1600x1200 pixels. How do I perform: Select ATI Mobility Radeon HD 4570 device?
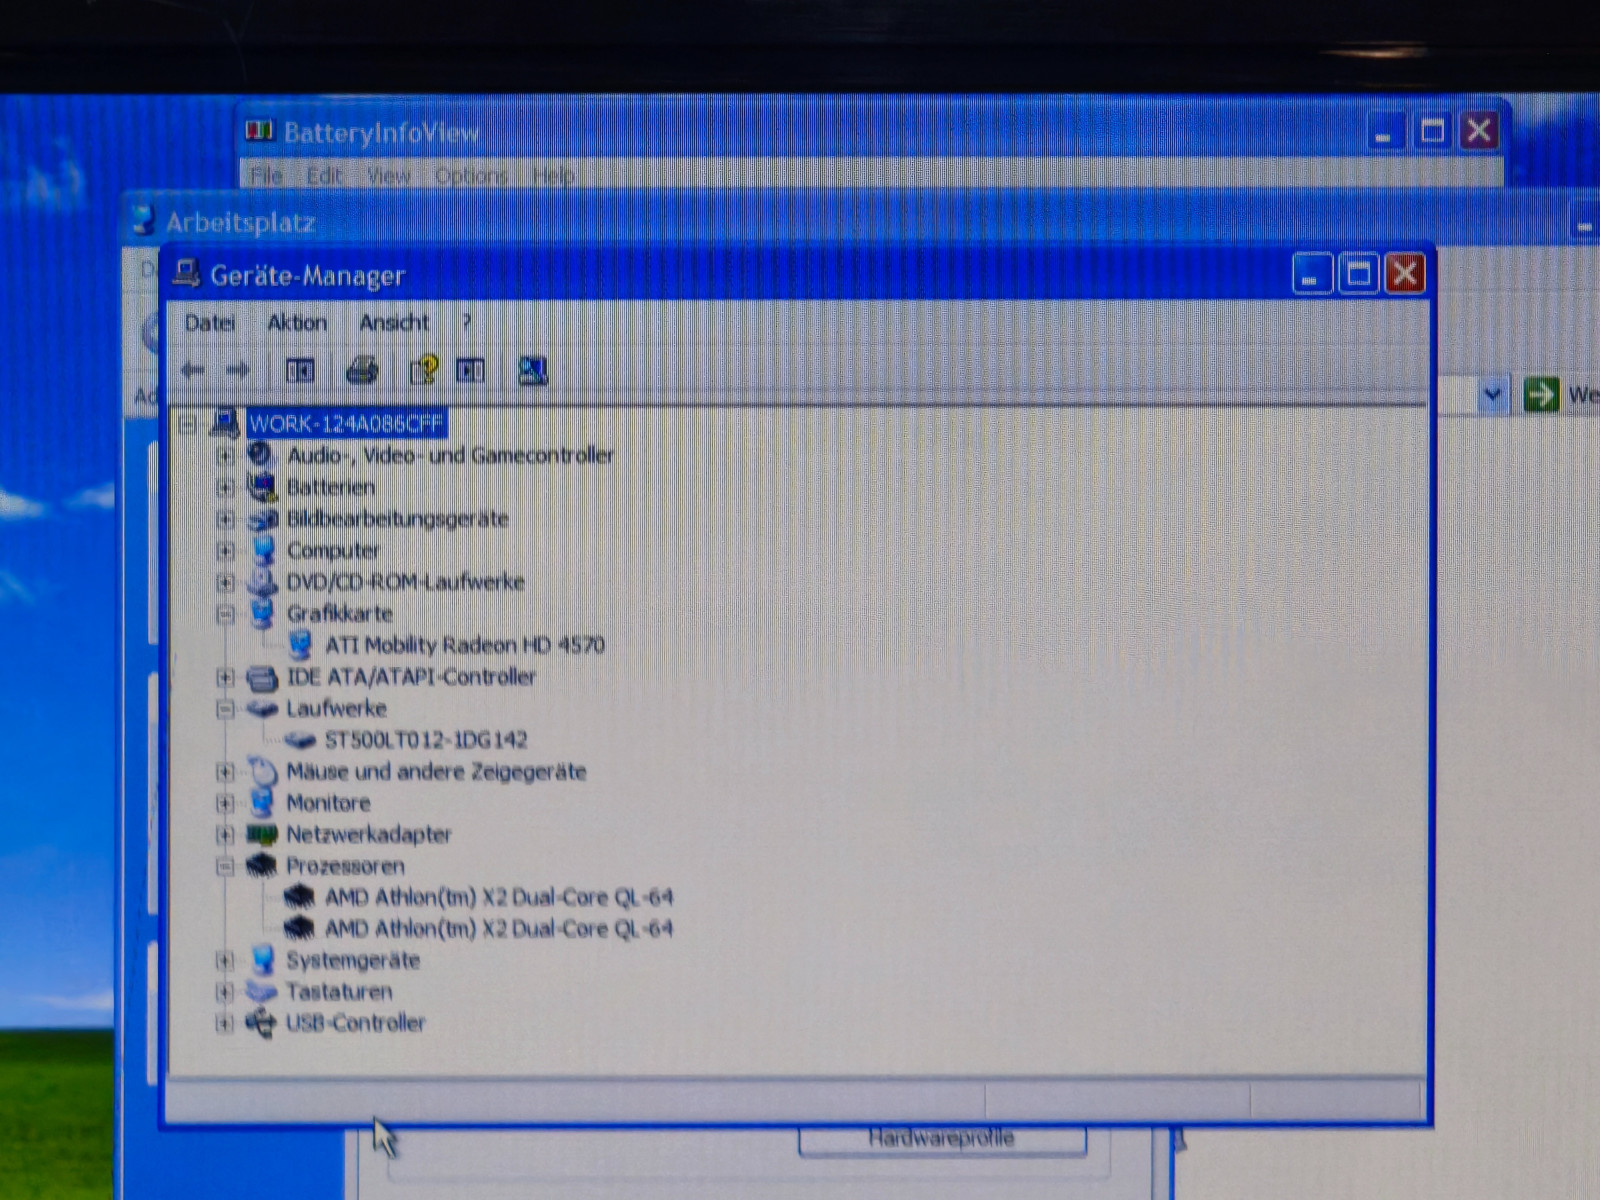coord(464,645)
